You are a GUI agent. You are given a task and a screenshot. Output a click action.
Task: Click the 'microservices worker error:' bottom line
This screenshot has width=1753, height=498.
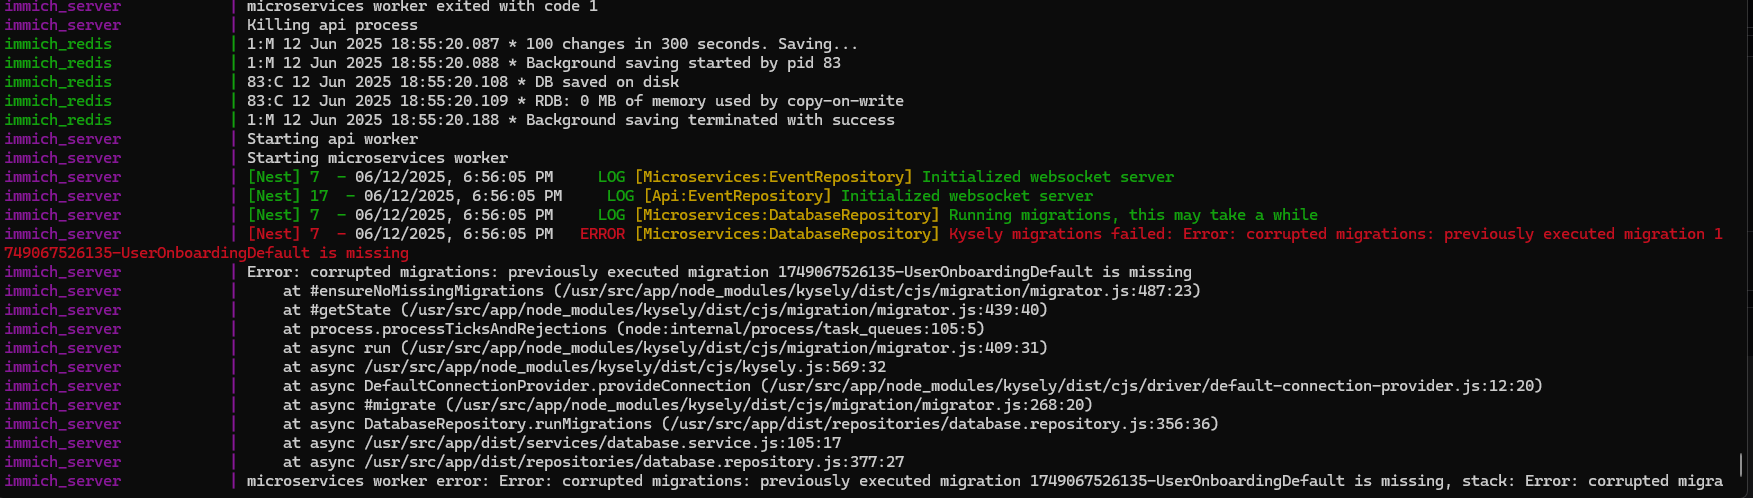985,481
